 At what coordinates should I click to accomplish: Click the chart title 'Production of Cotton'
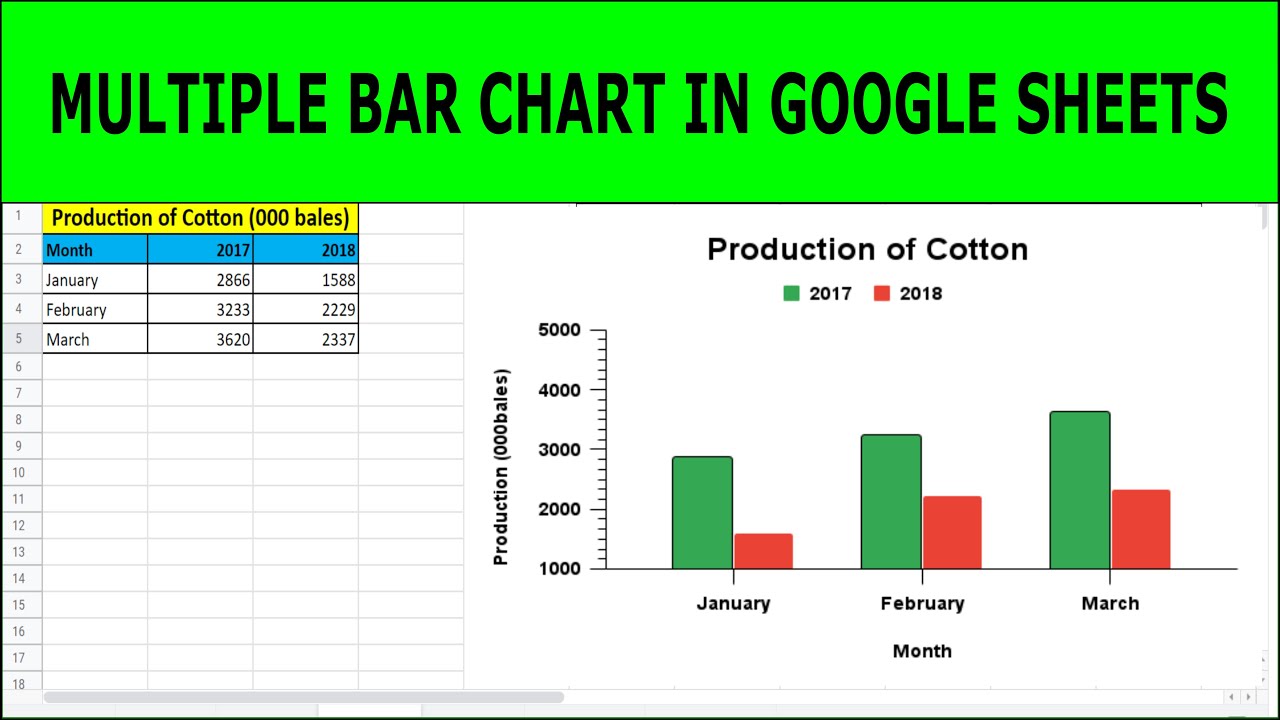click(867, 249)
